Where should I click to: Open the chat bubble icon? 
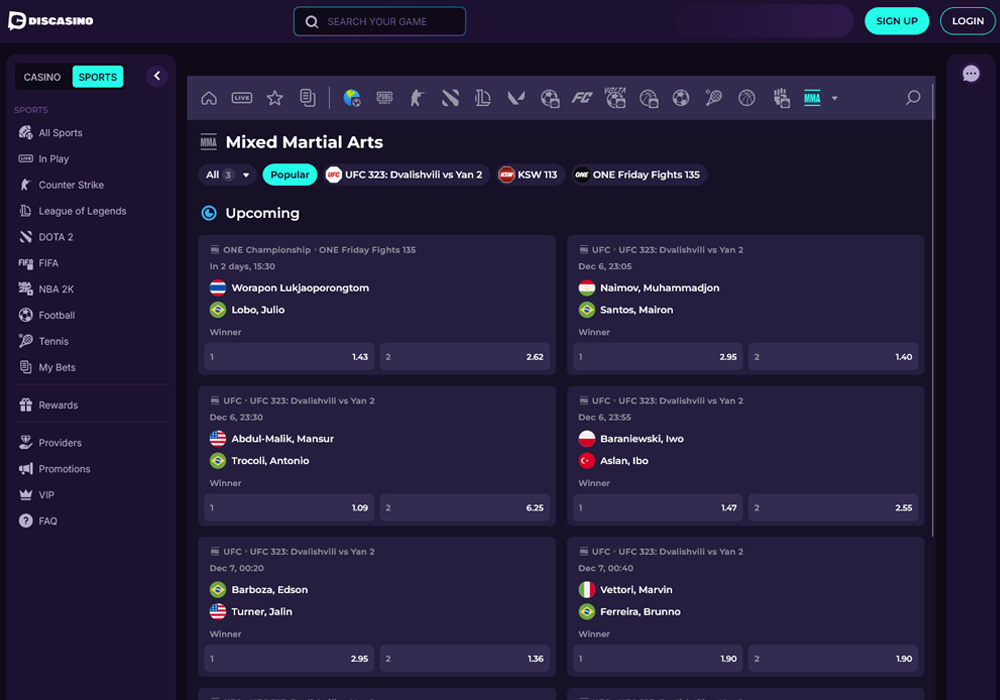click(971, 74)
